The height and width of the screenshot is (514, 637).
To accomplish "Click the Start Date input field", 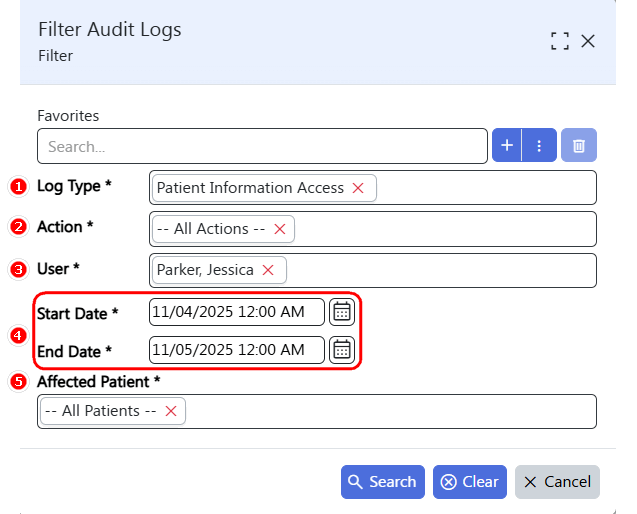I will pyautogui.click(x=237, y=312).
